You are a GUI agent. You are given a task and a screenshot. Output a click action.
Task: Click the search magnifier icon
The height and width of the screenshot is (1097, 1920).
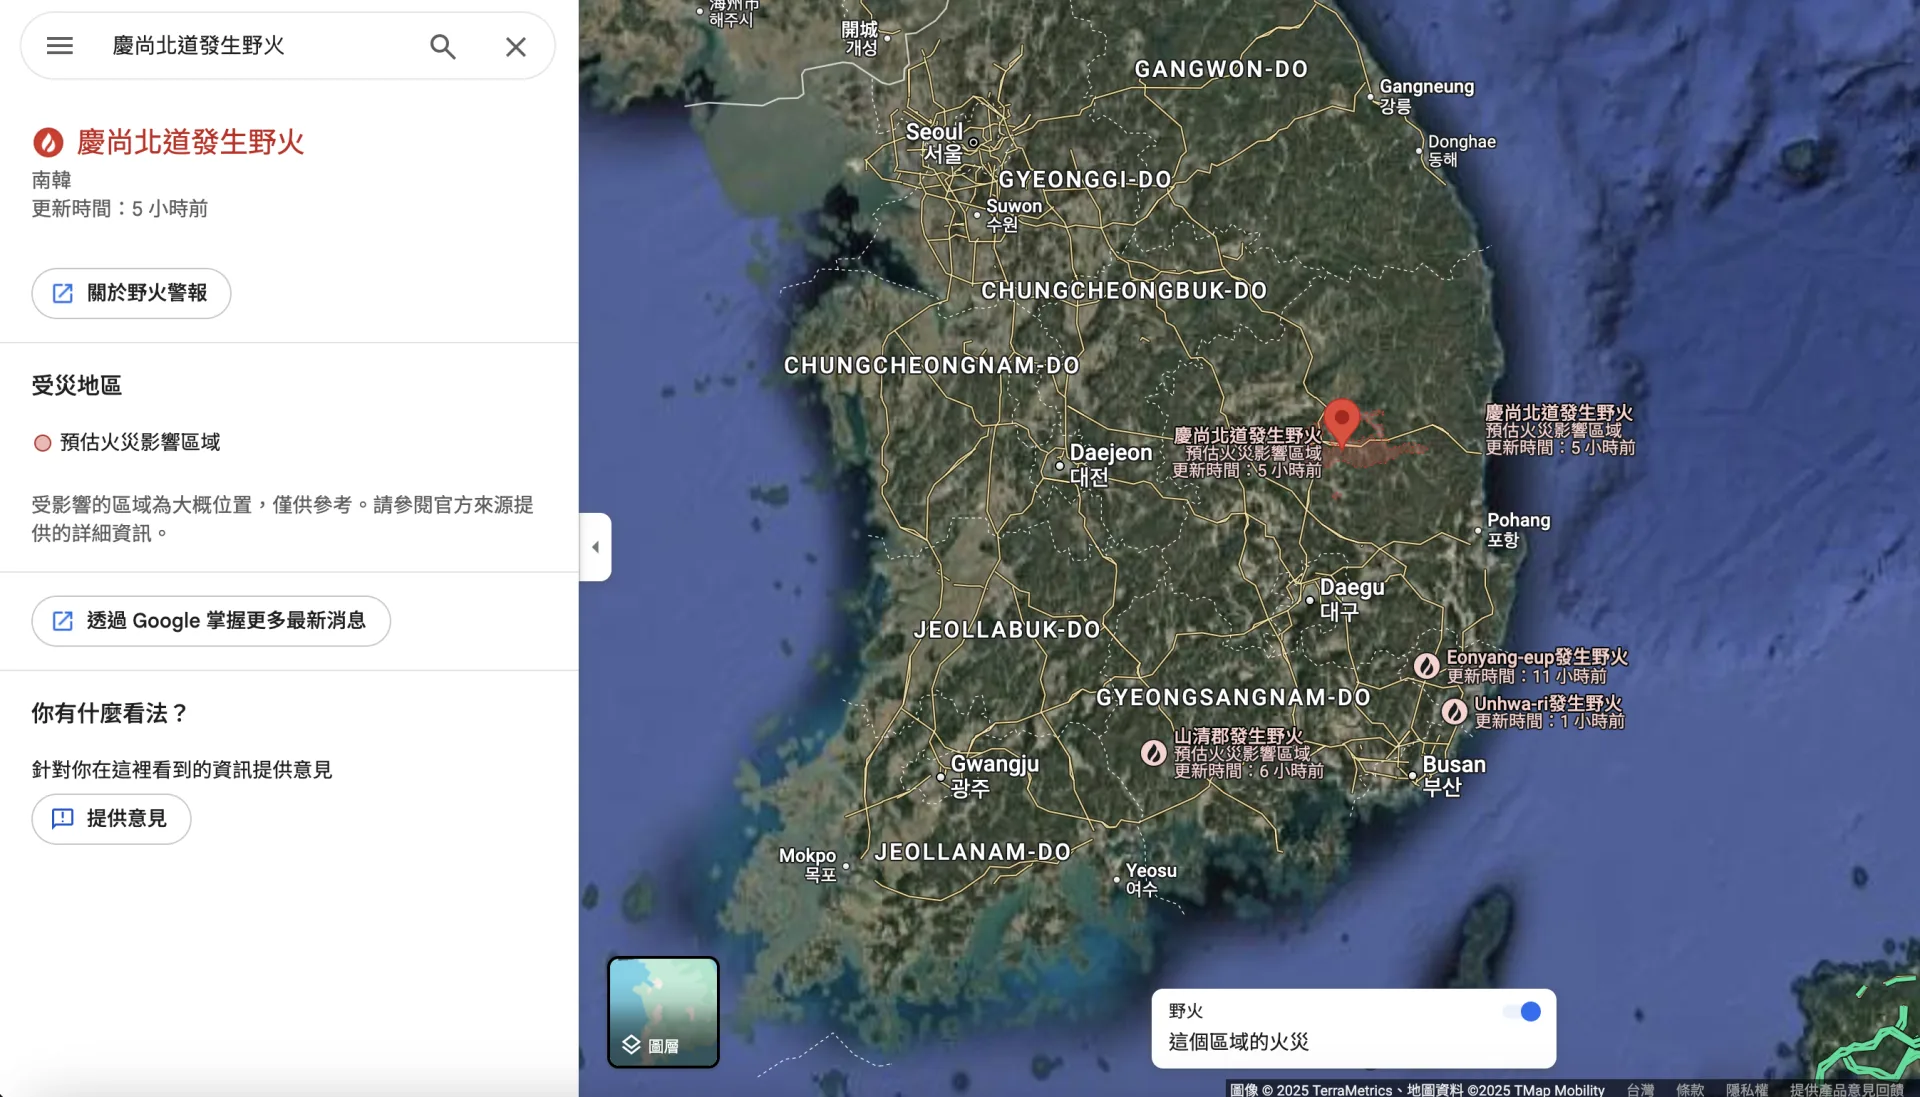coord(443,46)
